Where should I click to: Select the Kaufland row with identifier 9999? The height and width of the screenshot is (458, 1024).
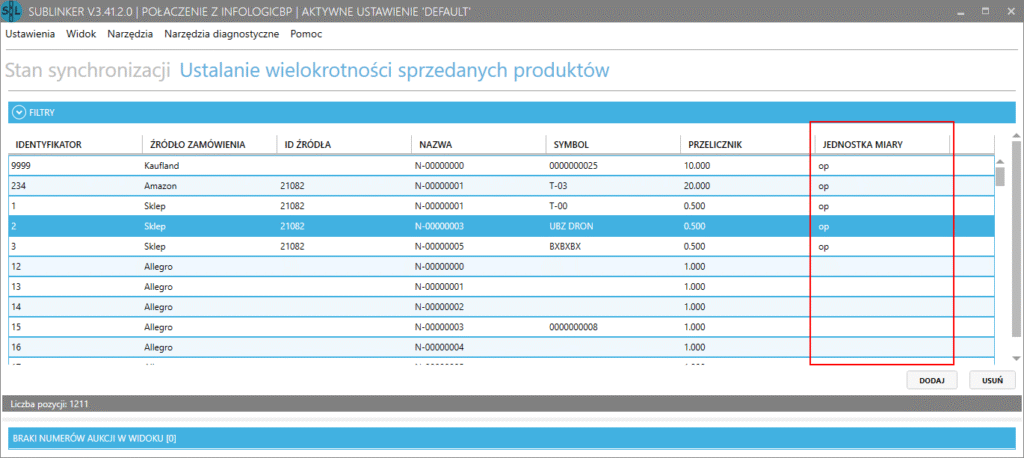pyautogui.click(x=200, y=165)
